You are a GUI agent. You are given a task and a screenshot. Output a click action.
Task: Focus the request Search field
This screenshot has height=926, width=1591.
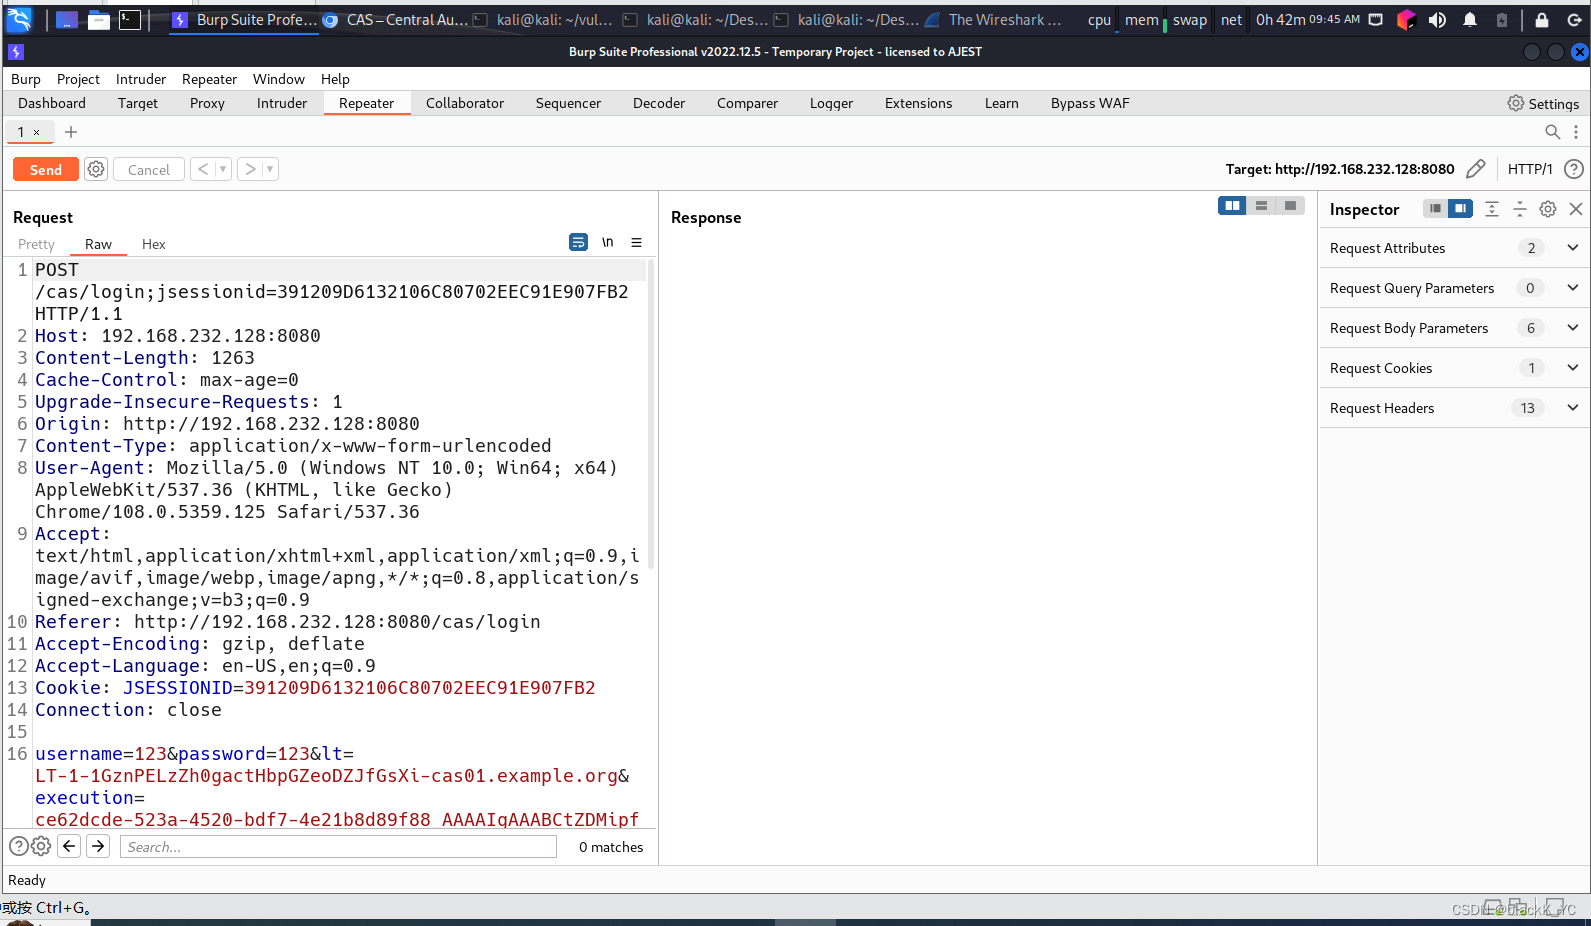tap(338, 846)
